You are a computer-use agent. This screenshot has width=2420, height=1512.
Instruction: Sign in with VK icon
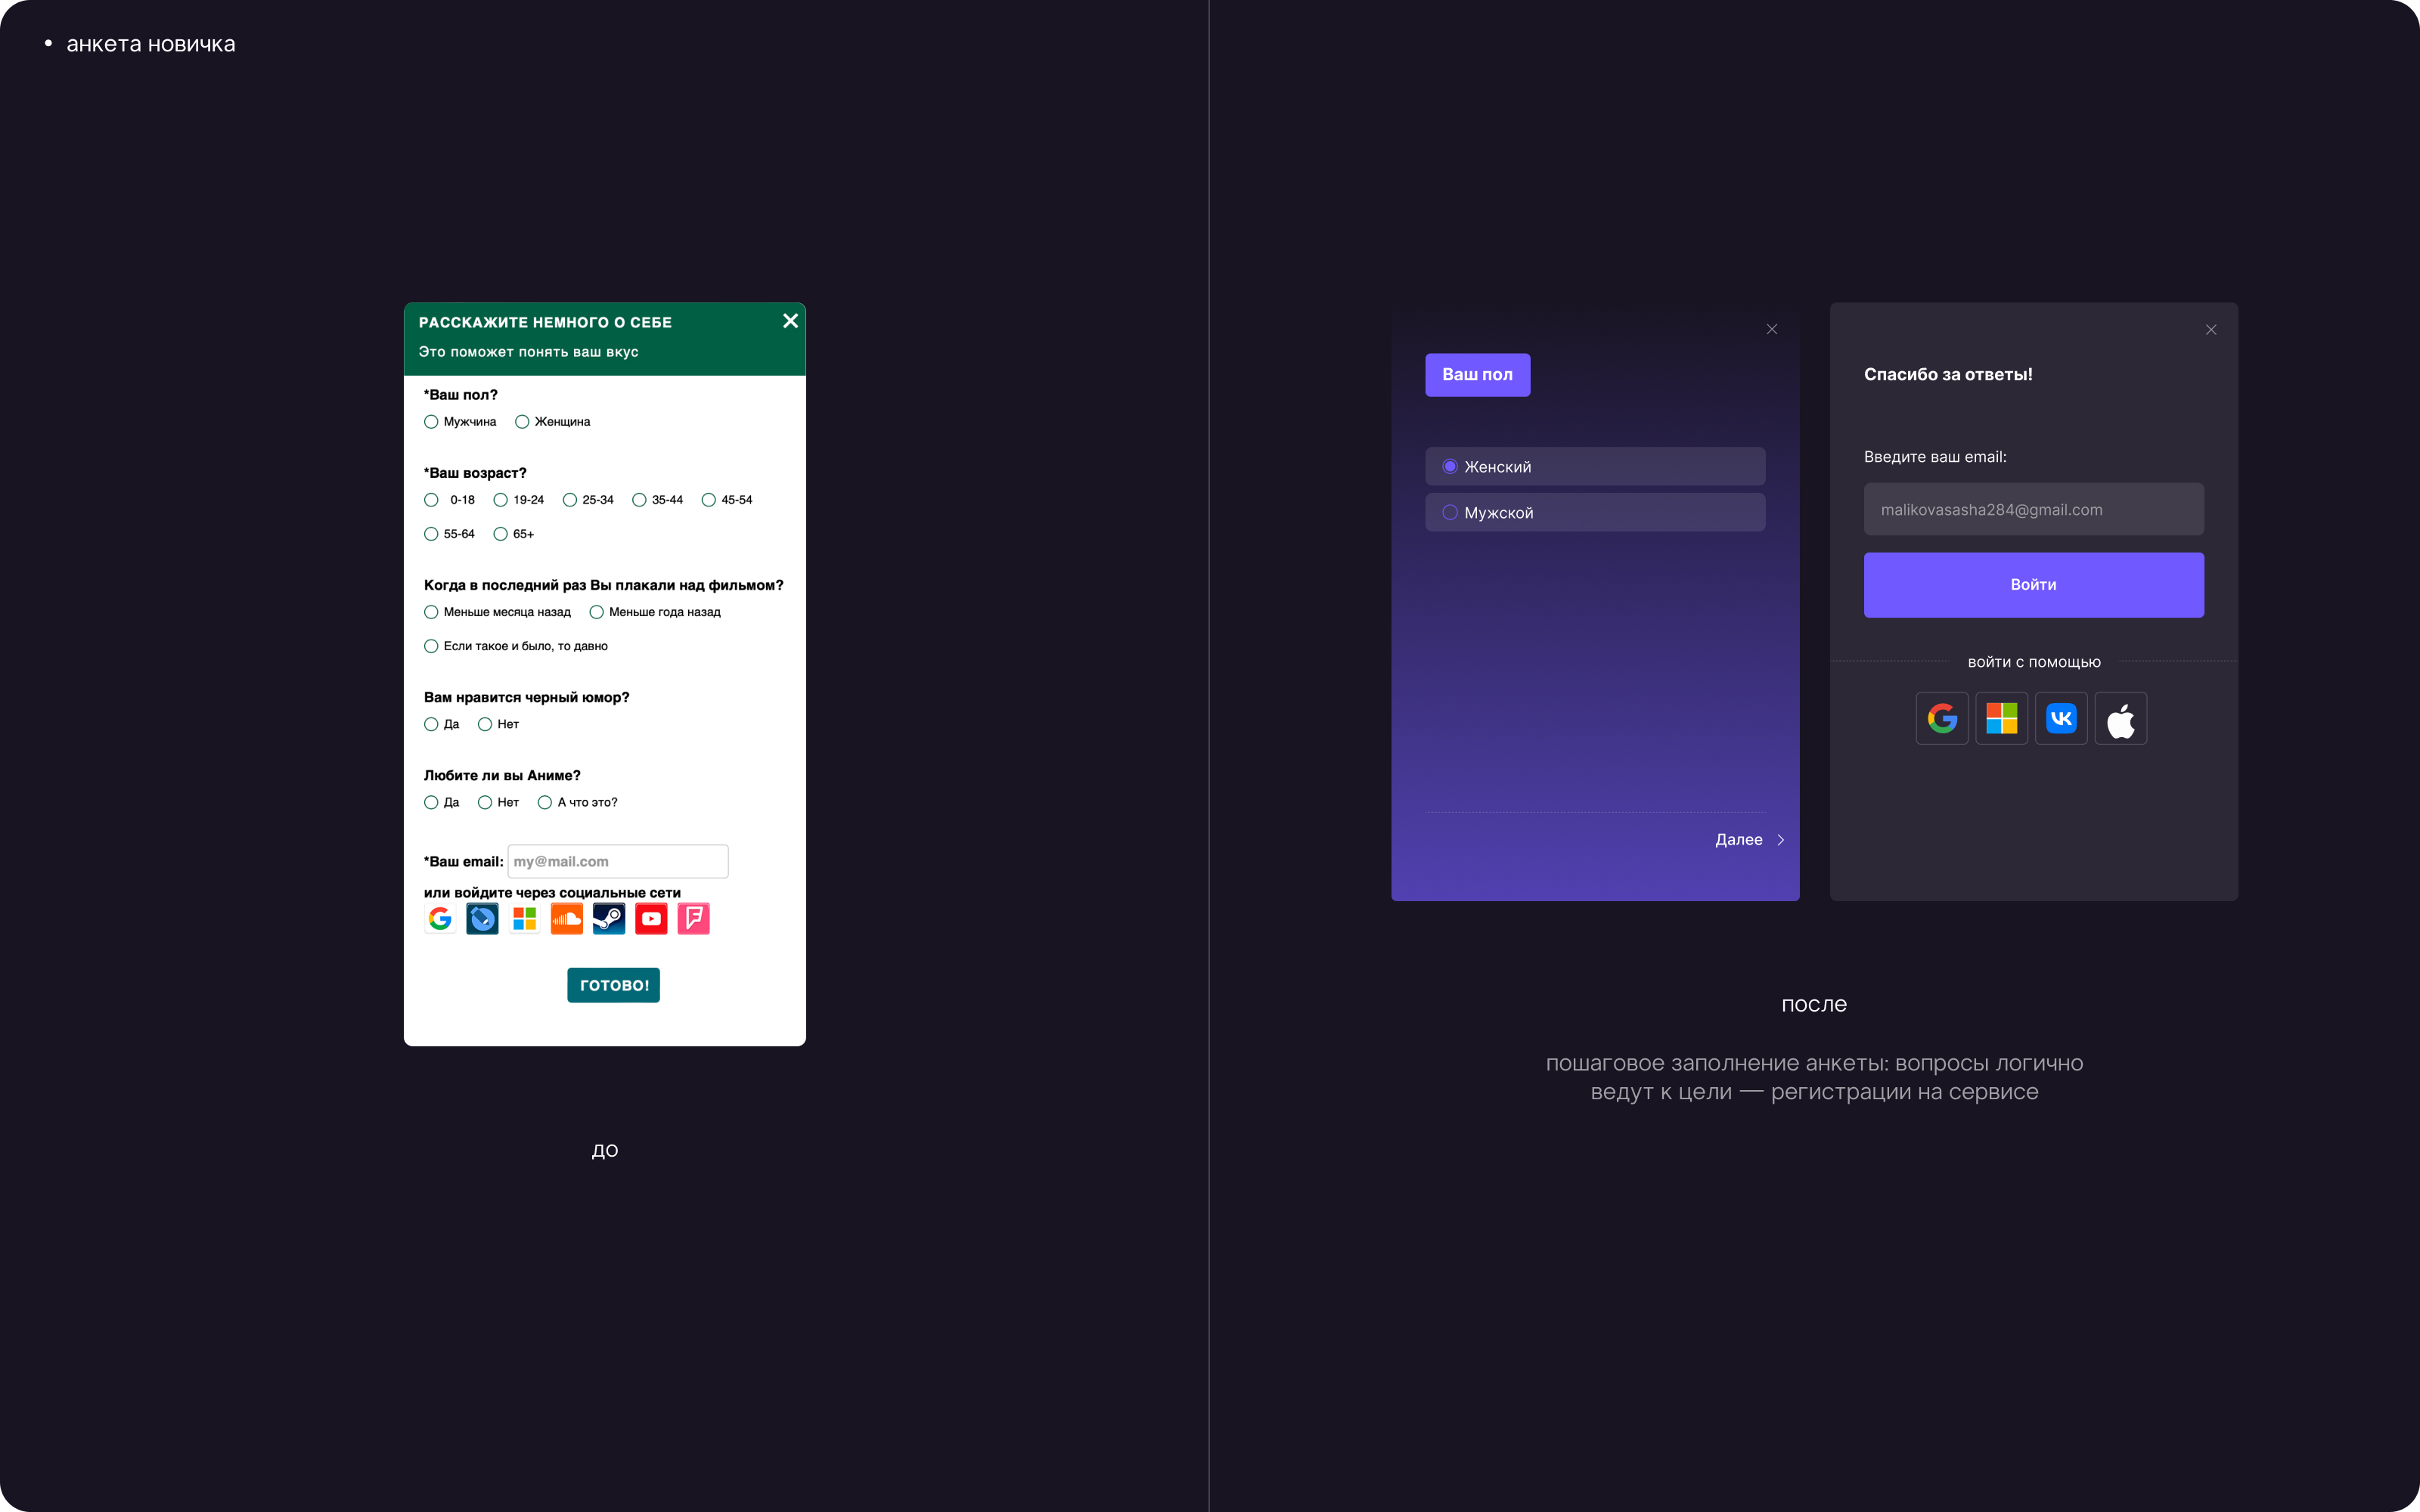click(x=2061, y=718)
